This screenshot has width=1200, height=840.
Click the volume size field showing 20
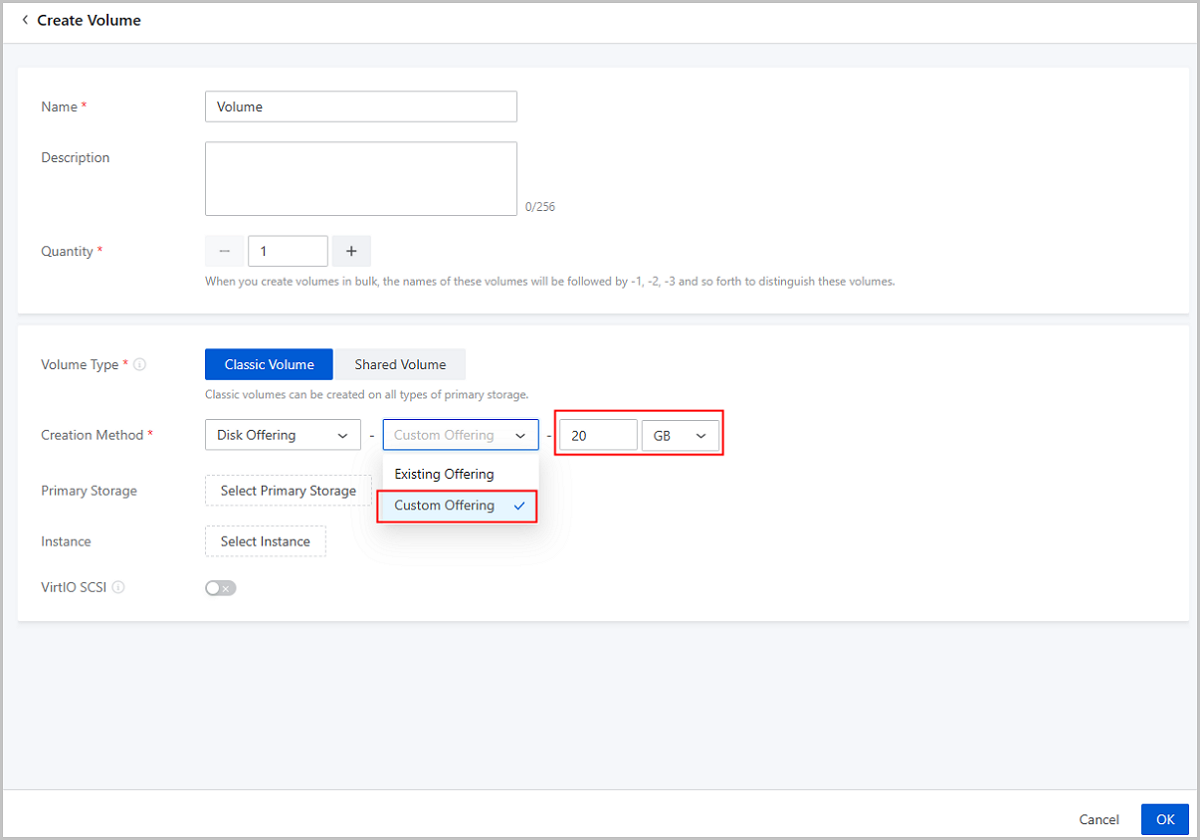(x=598, y=435)
